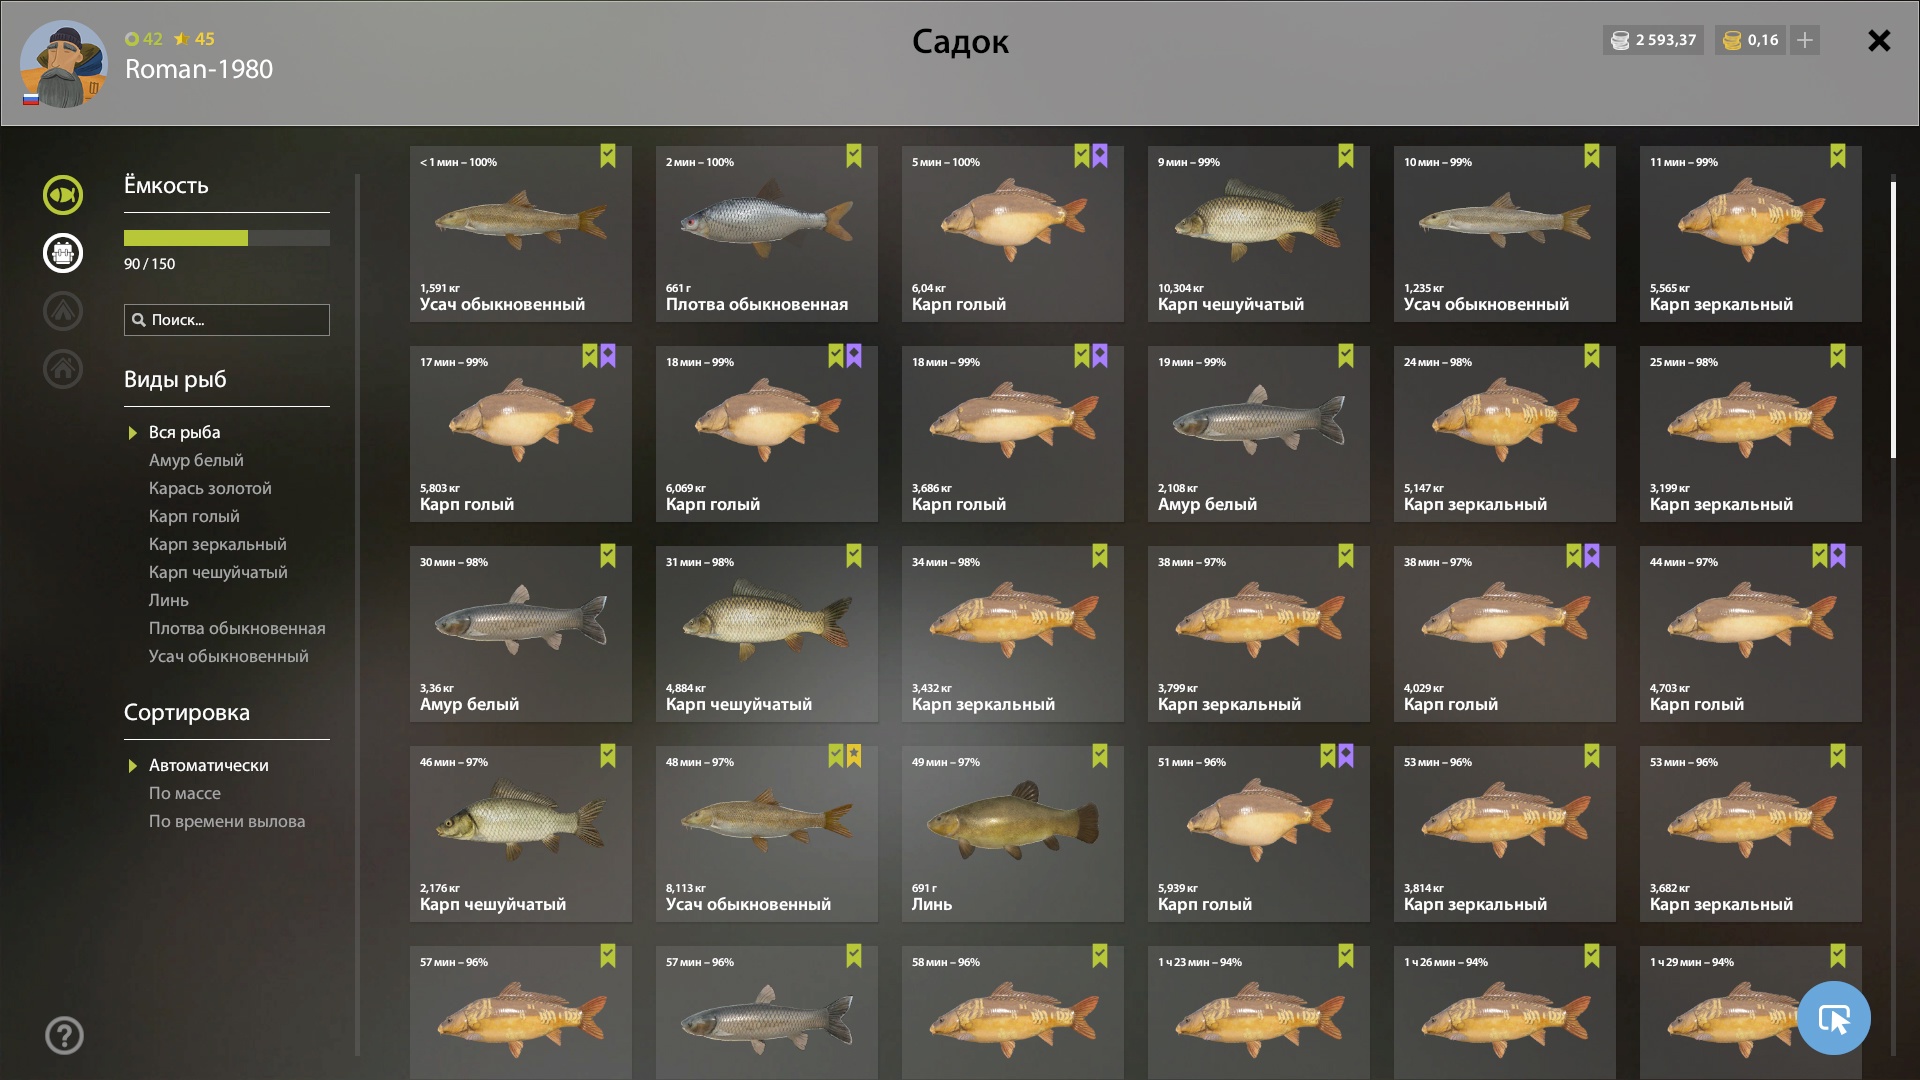Open the tent camp sidebar icon

click(x=62, y=311)
